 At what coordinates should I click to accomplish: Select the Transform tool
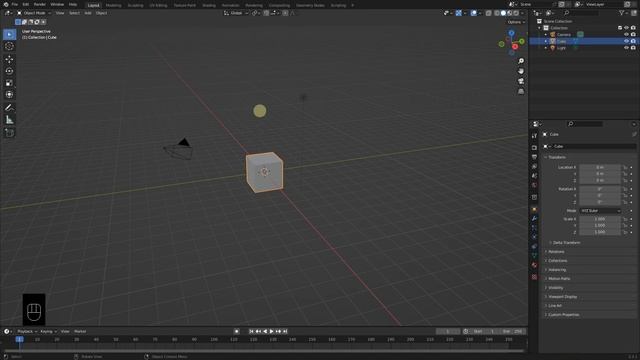[9, 95]
